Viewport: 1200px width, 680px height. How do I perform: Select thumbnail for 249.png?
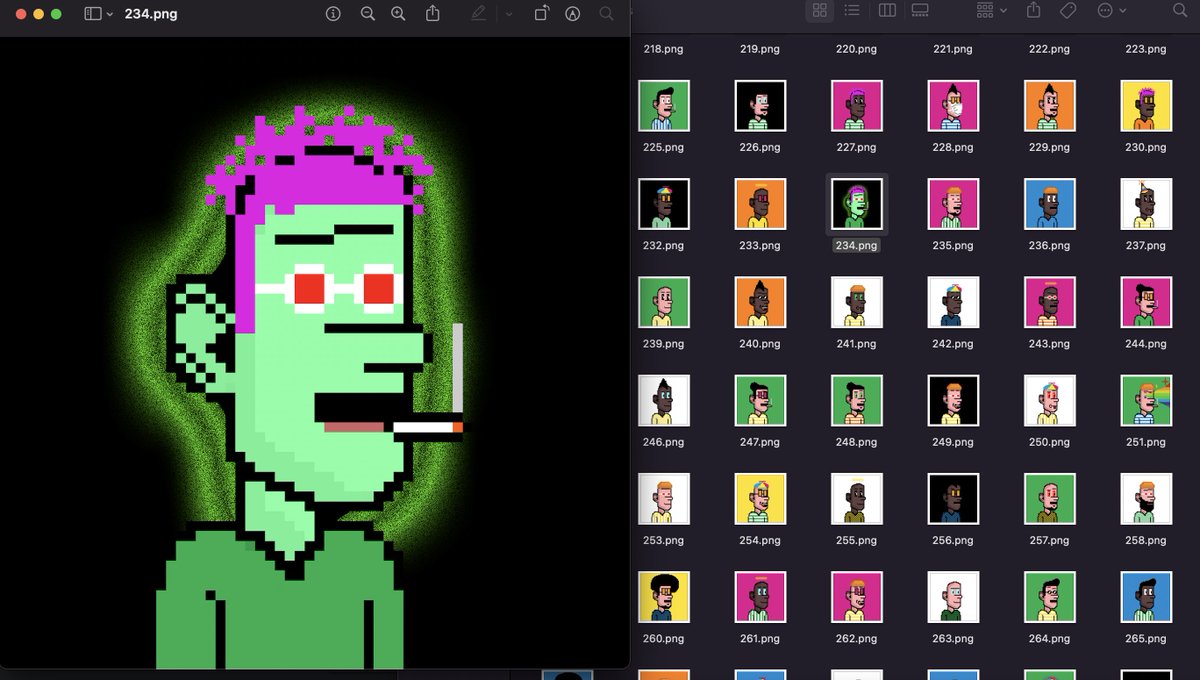coord(953,400)
